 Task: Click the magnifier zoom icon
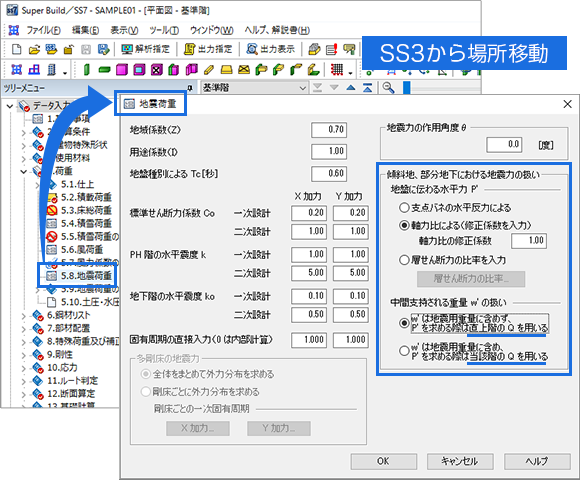coord(388,88)
